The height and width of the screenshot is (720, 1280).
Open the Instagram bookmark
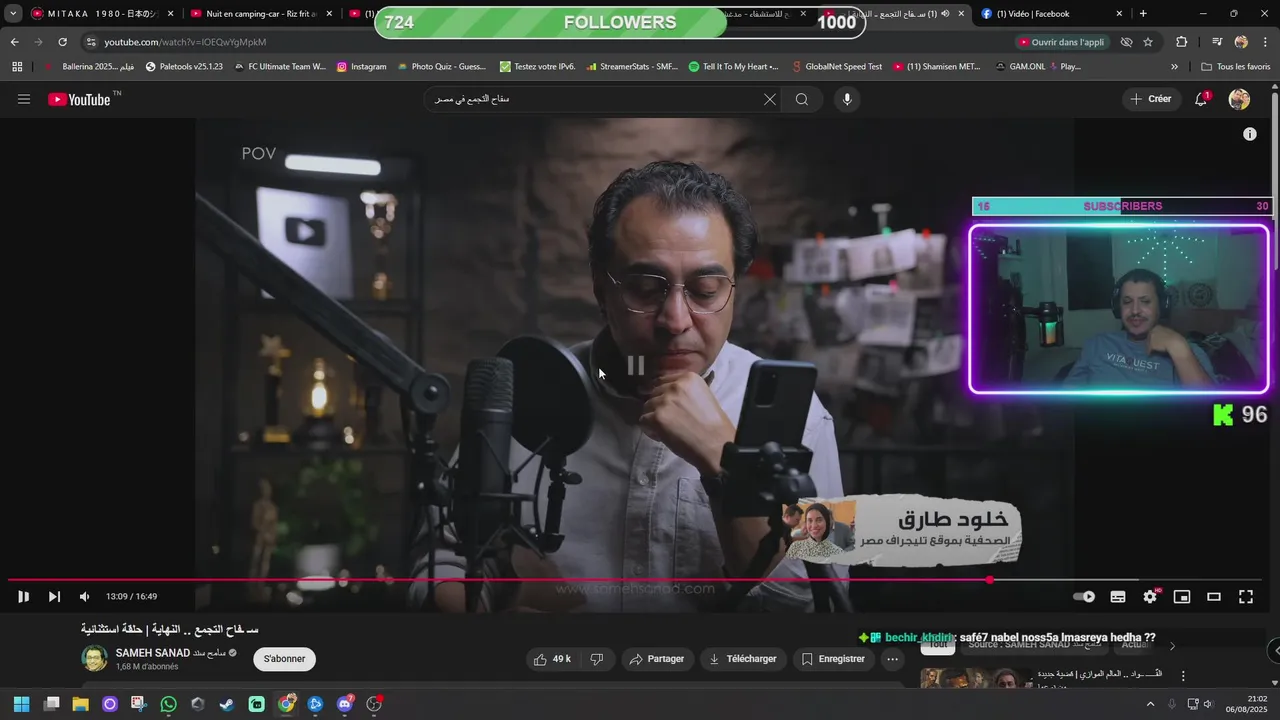click(x=361, y=67)
